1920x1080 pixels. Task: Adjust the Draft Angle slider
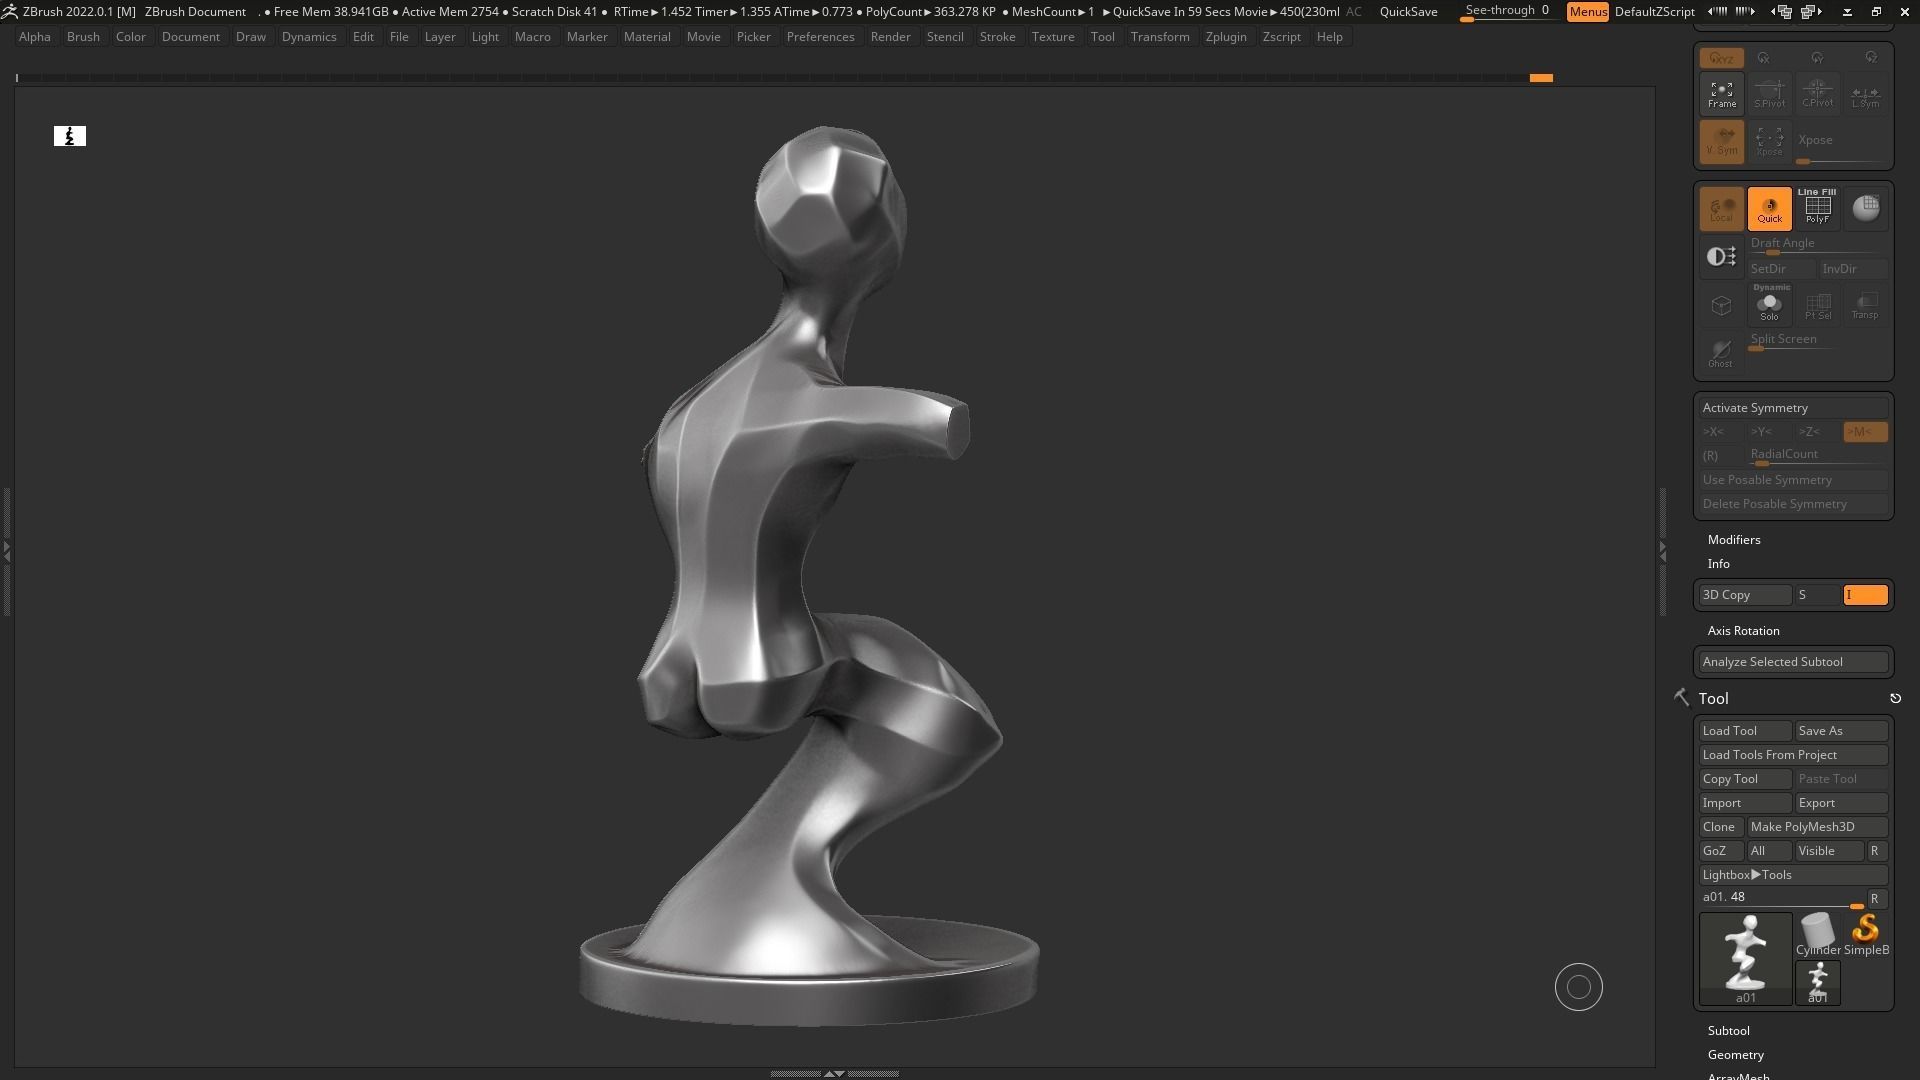[x=1817, y=245]
